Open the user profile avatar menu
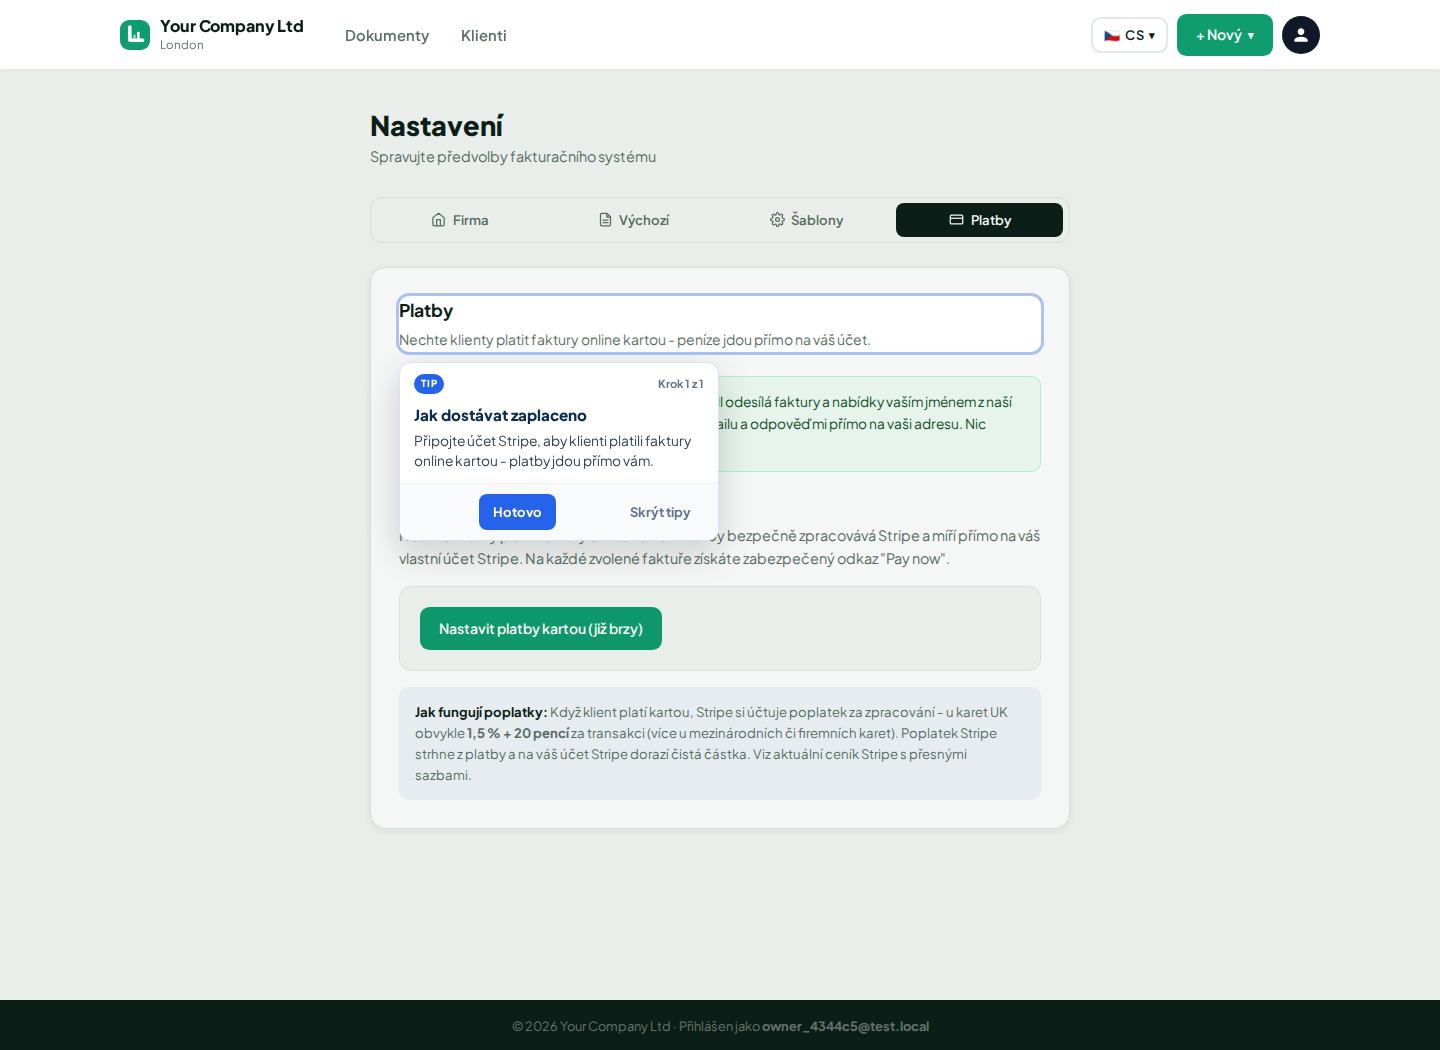The width and height of the screenshot is (1440, 1050). click(x=1301, y=35)
